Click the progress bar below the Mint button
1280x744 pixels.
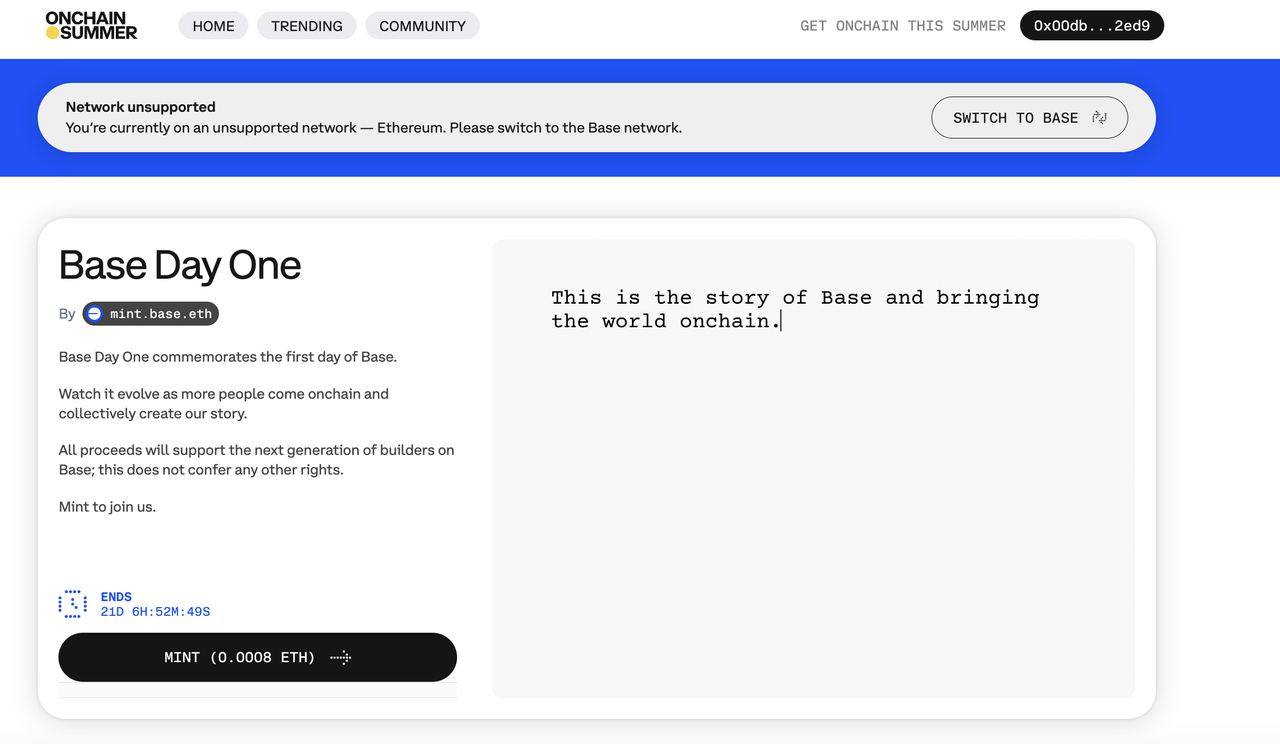(x=257, y=690)
